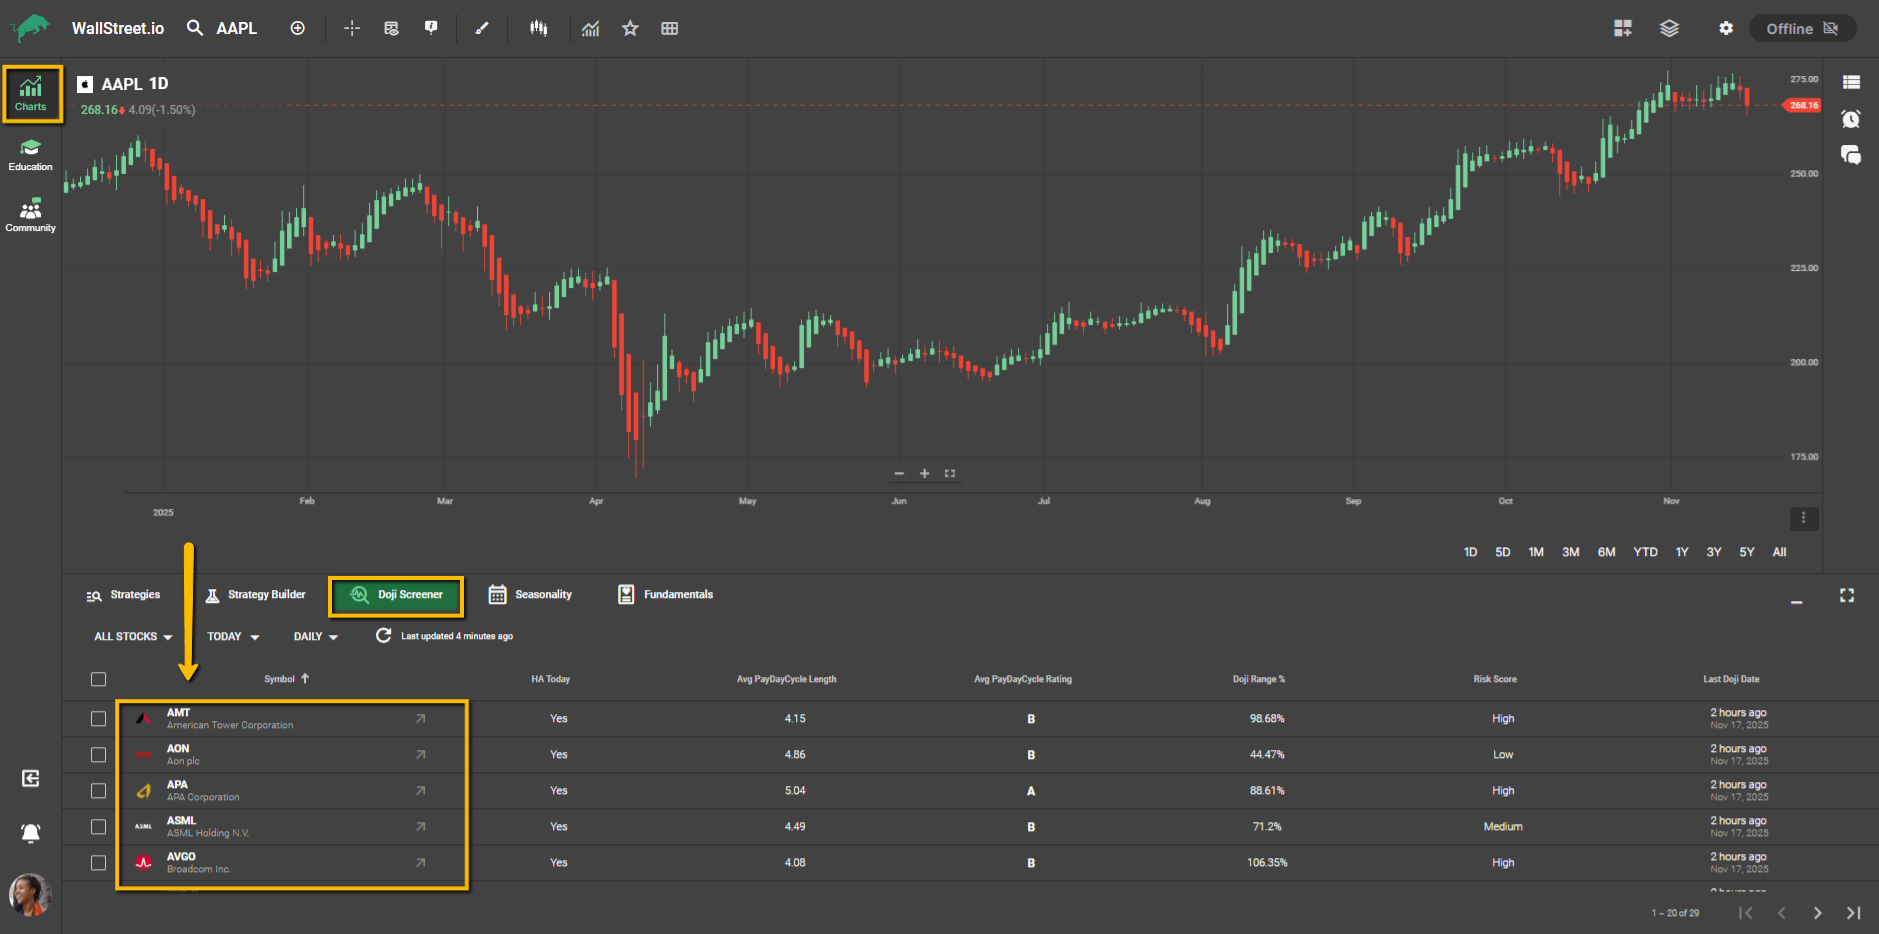
Task: Select the YTD time range
Action: coord(1645,552)
